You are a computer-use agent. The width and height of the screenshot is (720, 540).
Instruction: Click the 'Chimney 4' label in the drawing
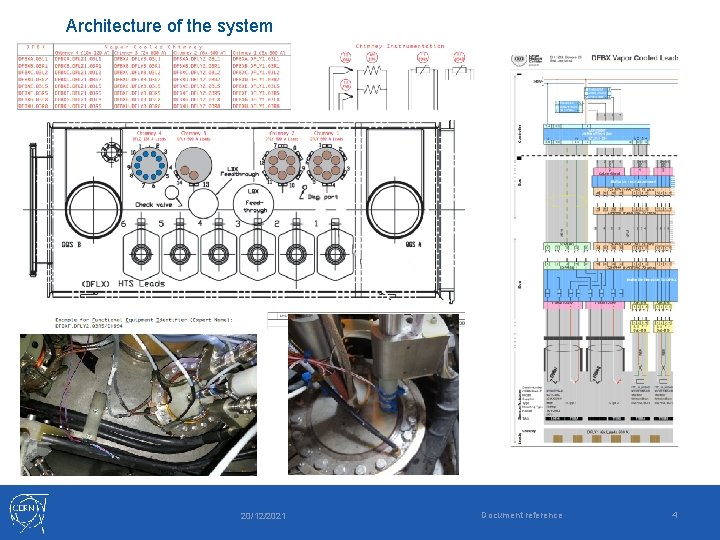(150, 133)
